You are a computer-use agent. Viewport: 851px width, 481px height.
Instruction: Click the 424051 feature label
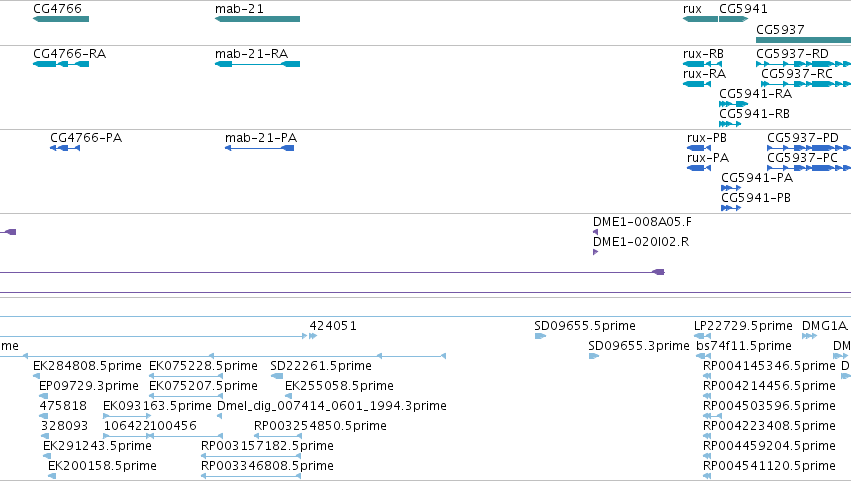[x=333, y=326]
